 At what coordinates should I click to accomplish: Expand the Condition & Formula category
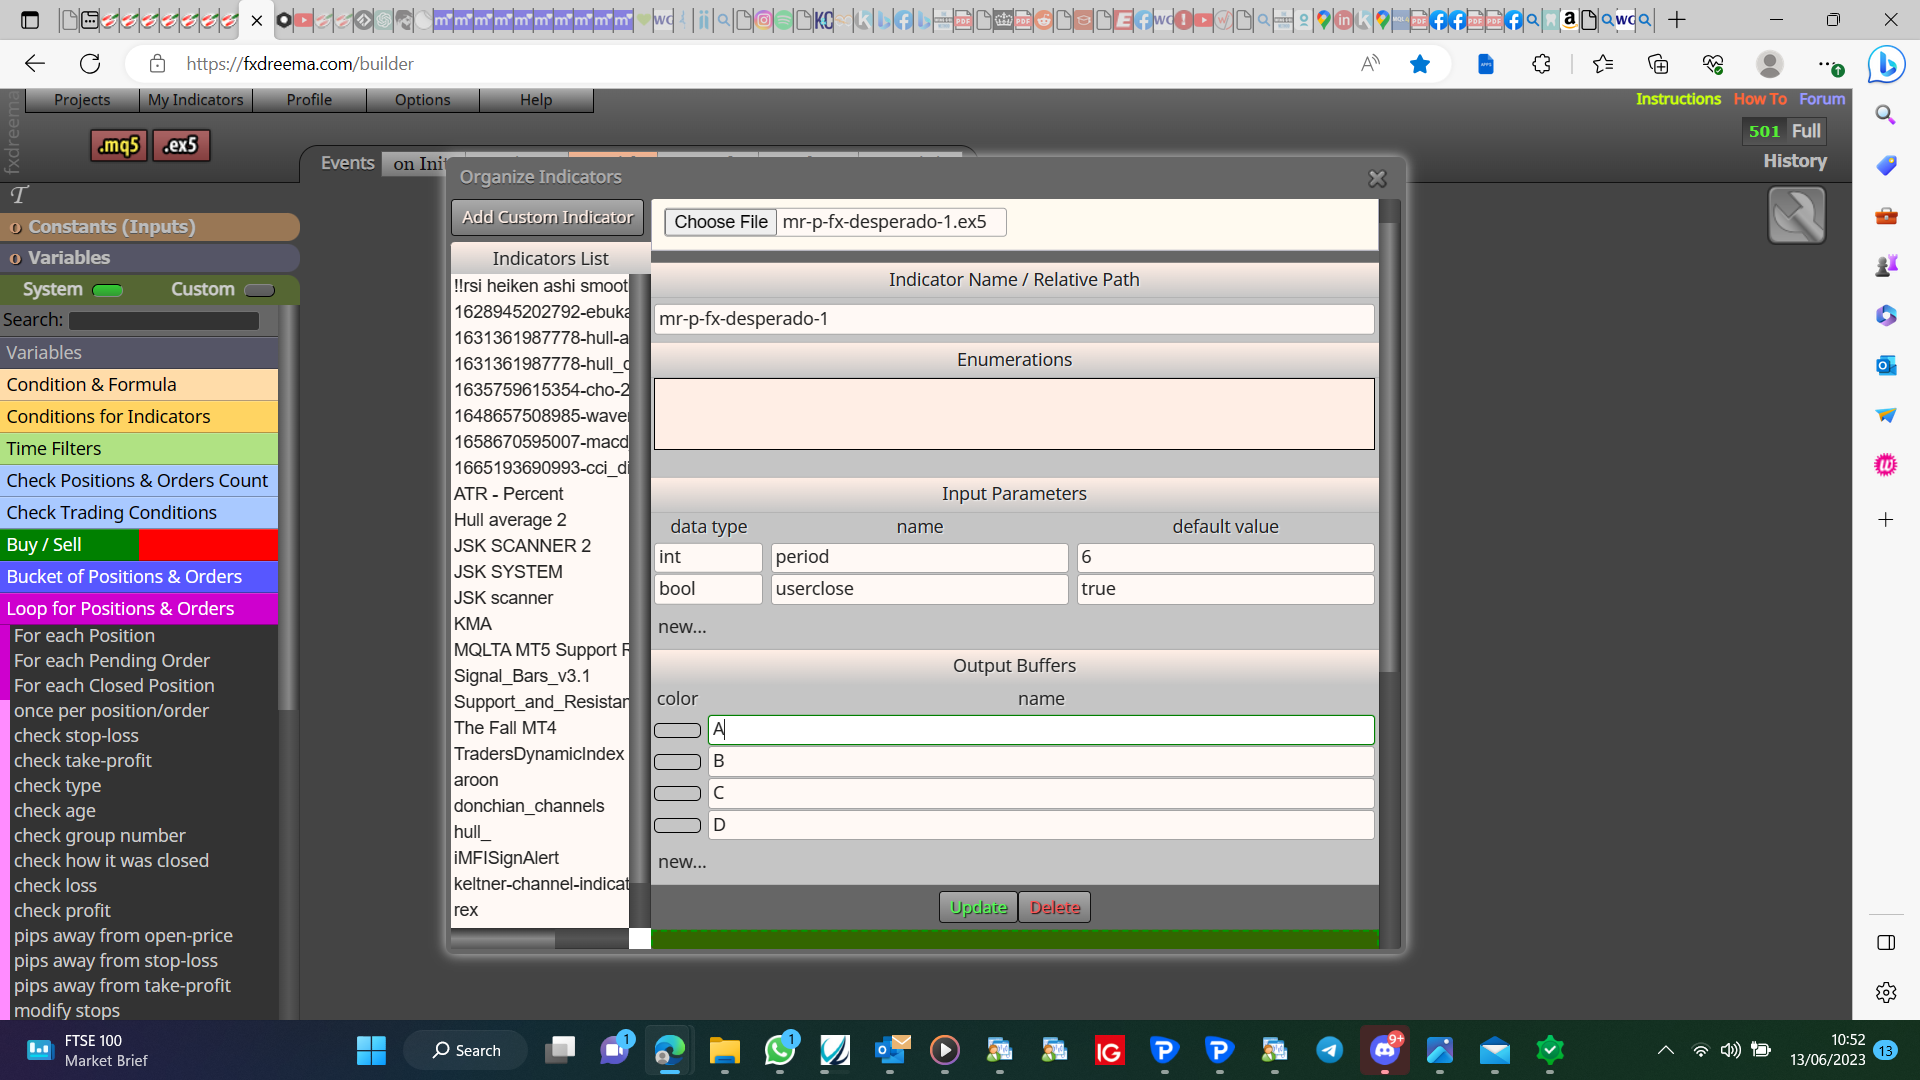tap(139, 385)
